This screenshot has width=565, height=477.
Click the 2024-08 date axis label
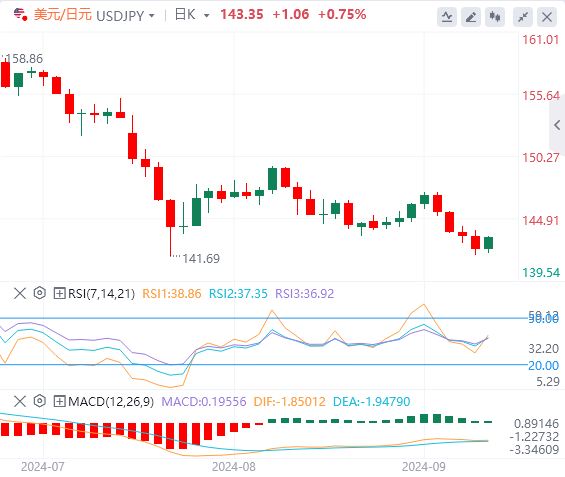click(233, 467)
